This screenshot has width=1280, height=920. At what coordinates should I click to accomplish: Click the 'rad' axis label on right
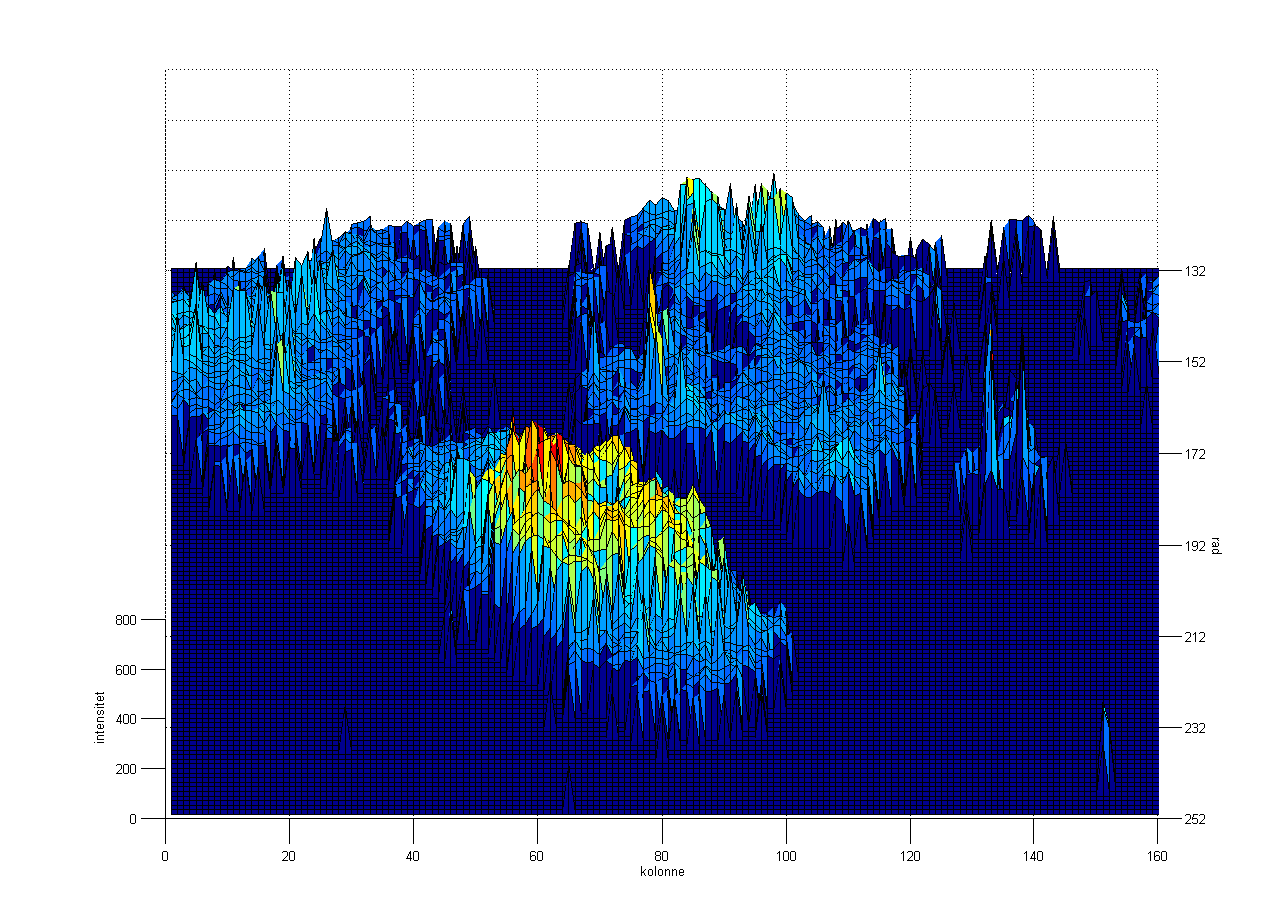pos(1216,545)
